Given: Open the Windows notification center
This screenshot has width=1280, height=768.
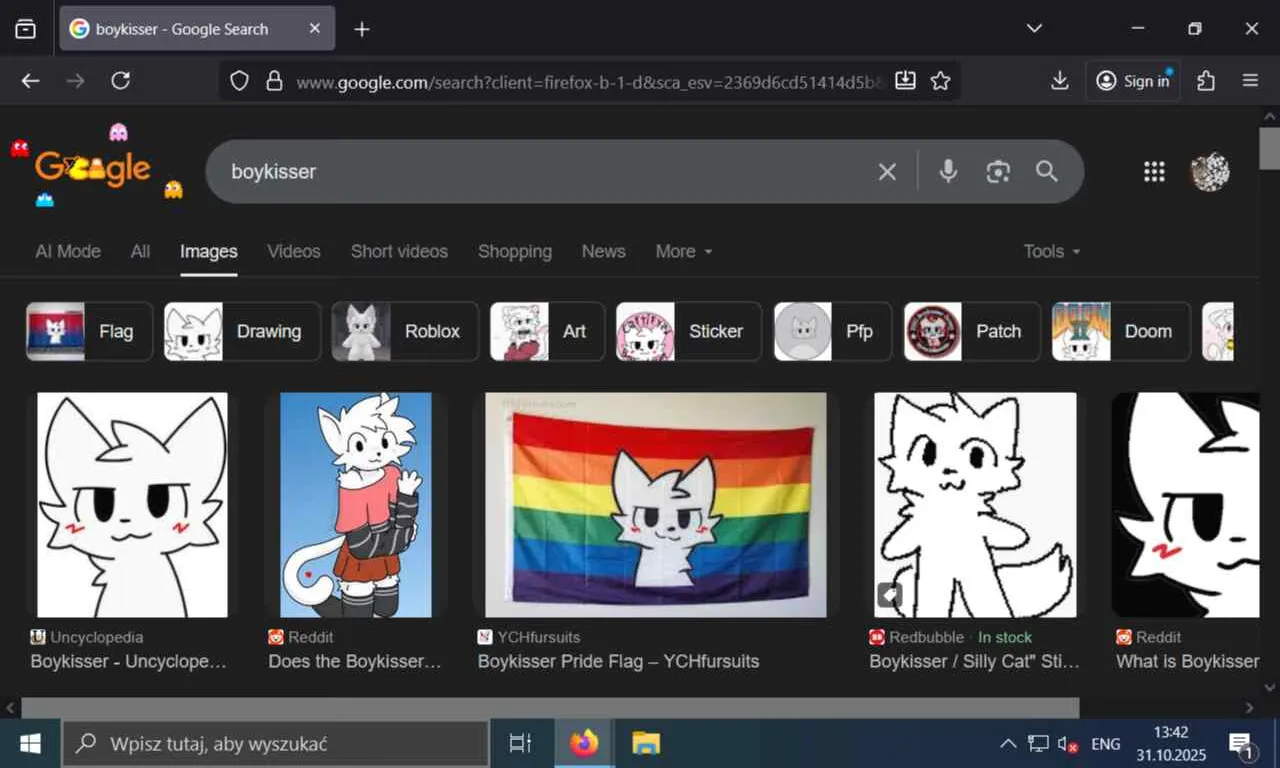Looking at the screenshot, I should click(1242, 744).
